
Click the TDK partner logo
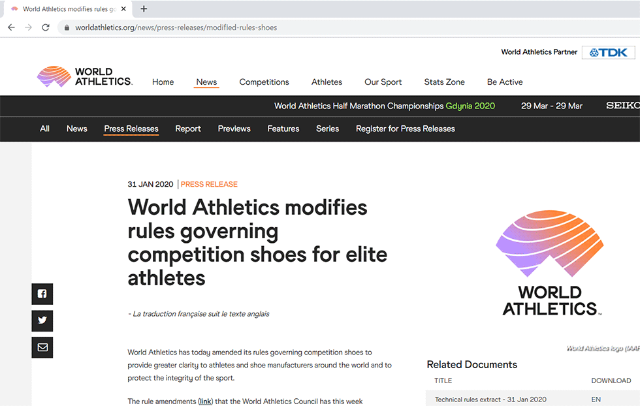pos(610,52)
